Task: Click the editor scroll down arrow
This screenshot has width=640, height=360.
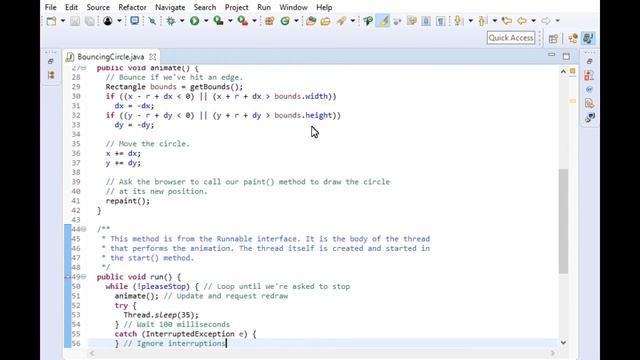Action: (x=563, y=342)
